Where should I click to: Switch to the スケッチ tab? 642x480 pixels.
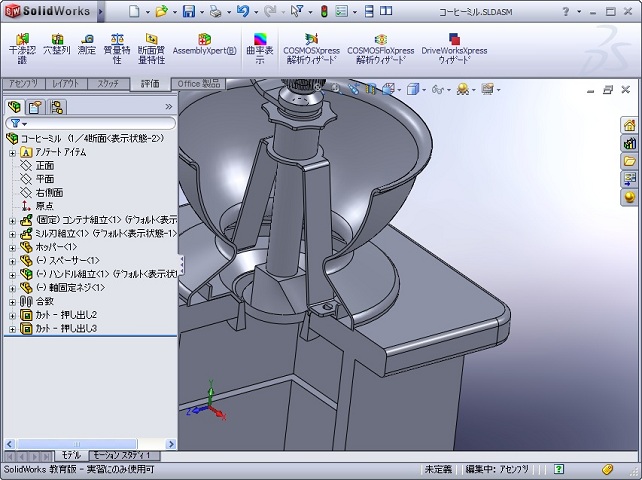[x=108, y=84]
